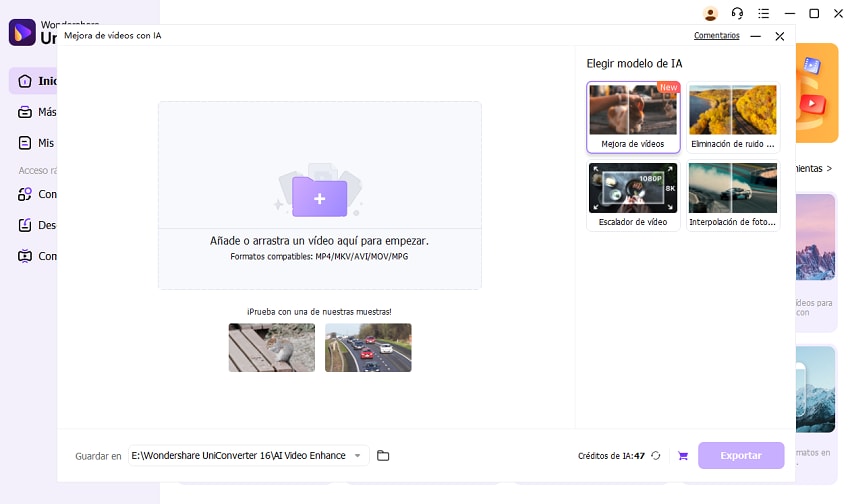The image size is (850, 504).
Task: Open the Des downloader sidebar item
Action: (x=37, y=225)
